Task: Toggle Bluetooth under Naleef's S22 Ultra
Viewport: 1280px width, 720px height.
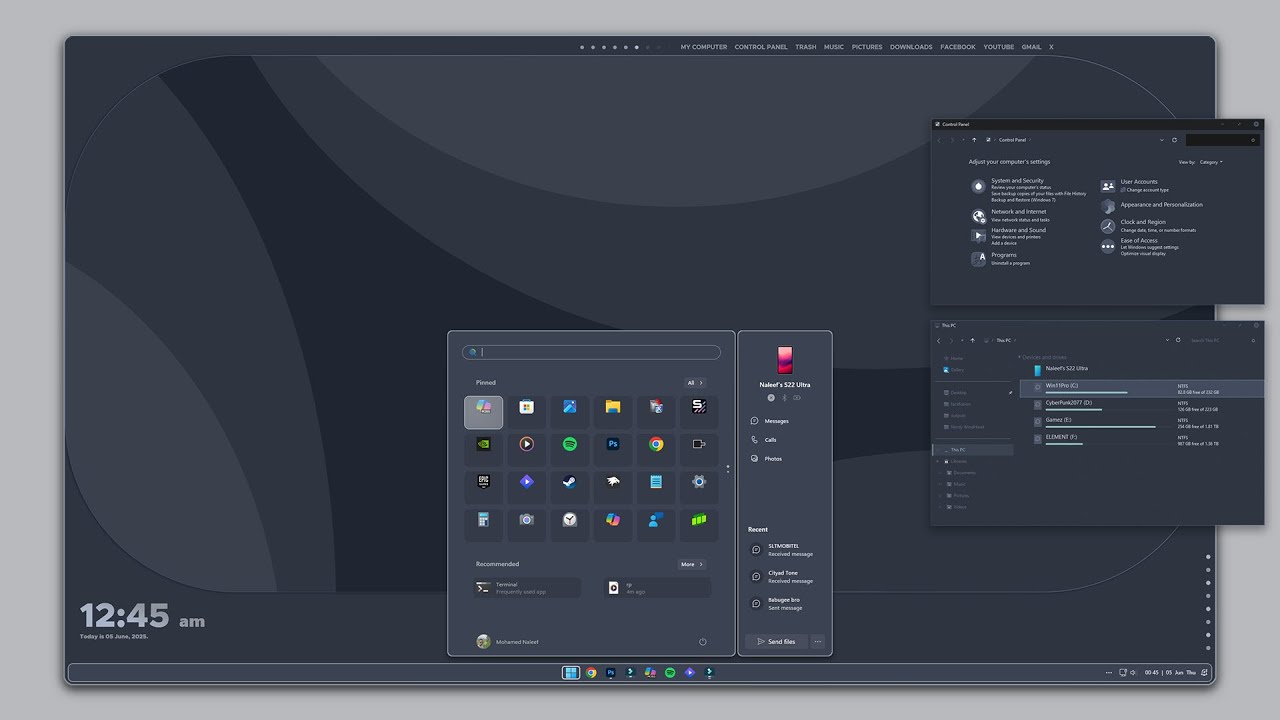Action: coord(784,398)
